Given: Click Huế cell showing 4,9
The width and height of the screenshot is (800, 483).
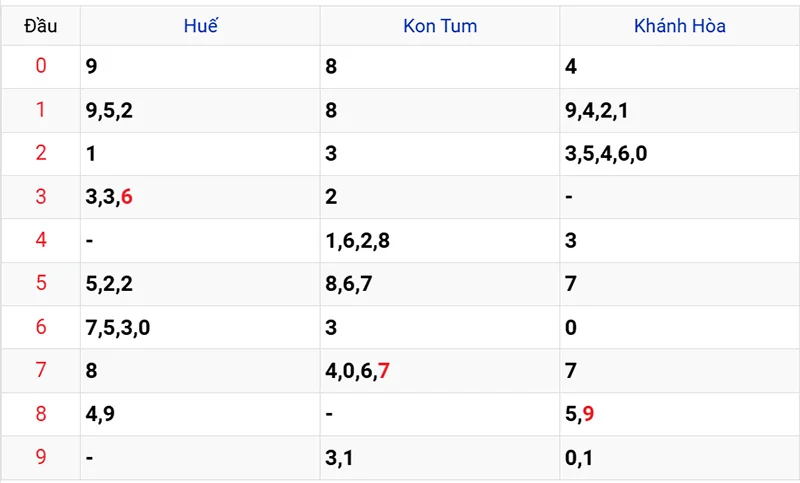Looking at the screenshot, I should point(100,414).
